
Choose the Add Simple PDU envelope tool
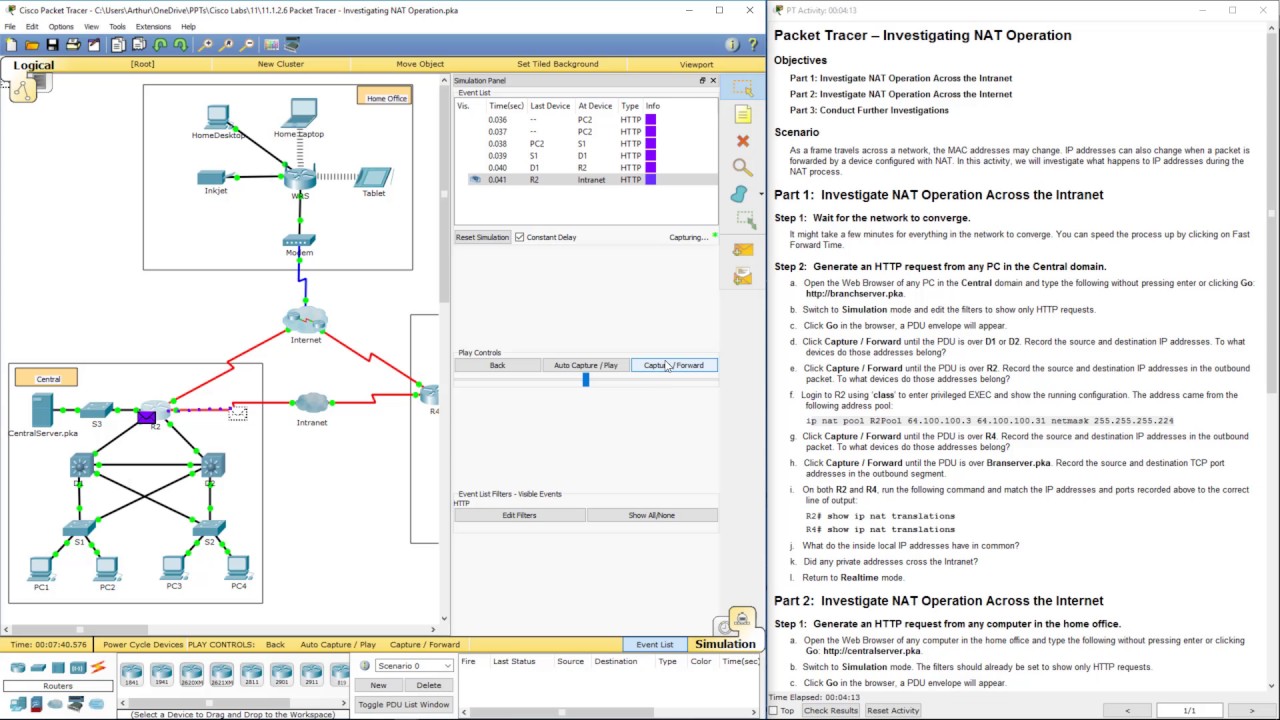pos(742,250)
